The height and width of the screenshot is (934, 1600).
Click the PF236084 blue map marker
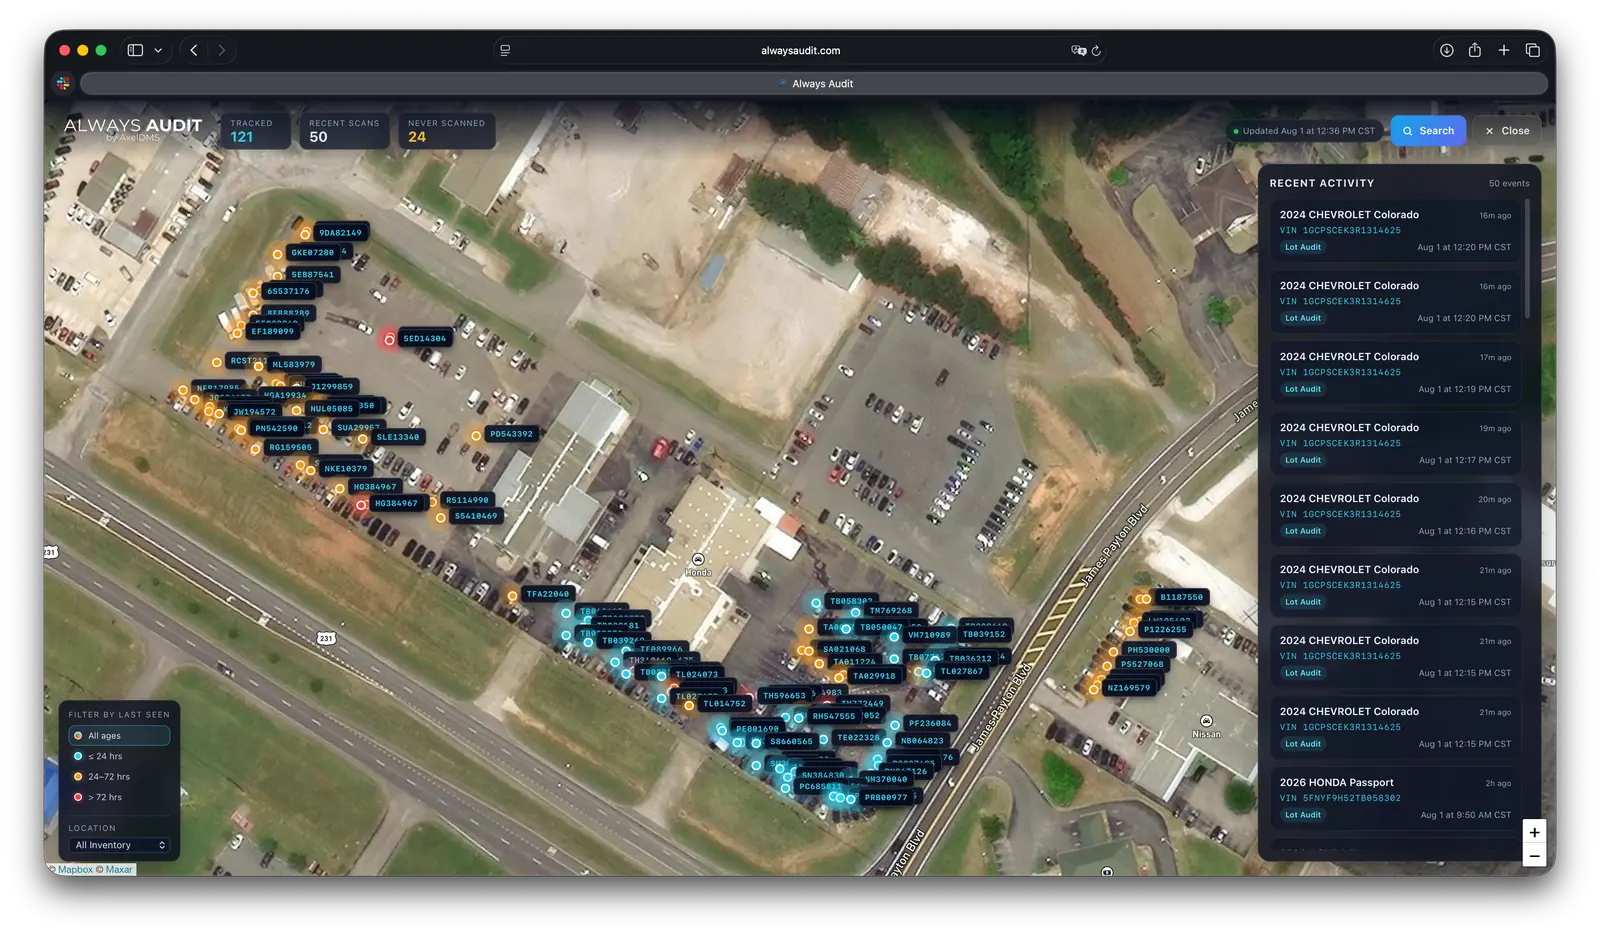click(x=895, y=725)
